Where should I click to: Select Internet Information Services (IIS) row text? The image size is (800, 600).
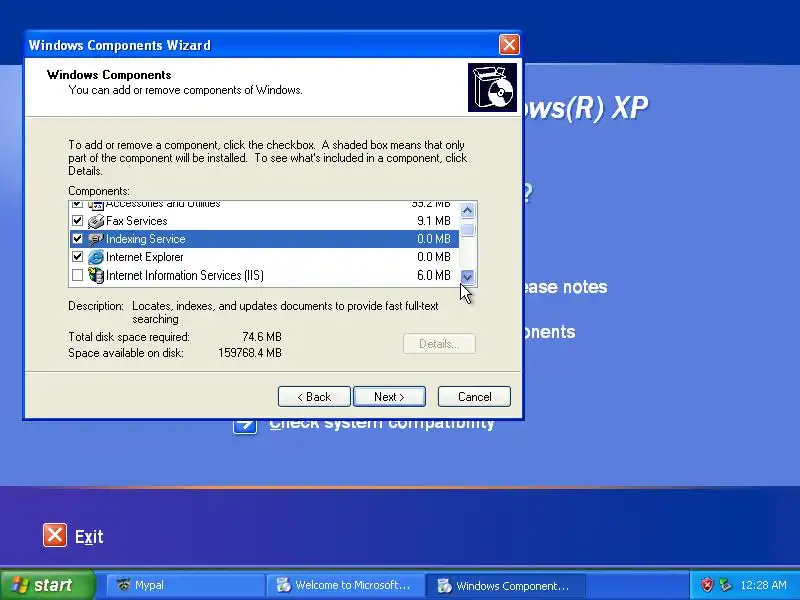tap(185, 276)
